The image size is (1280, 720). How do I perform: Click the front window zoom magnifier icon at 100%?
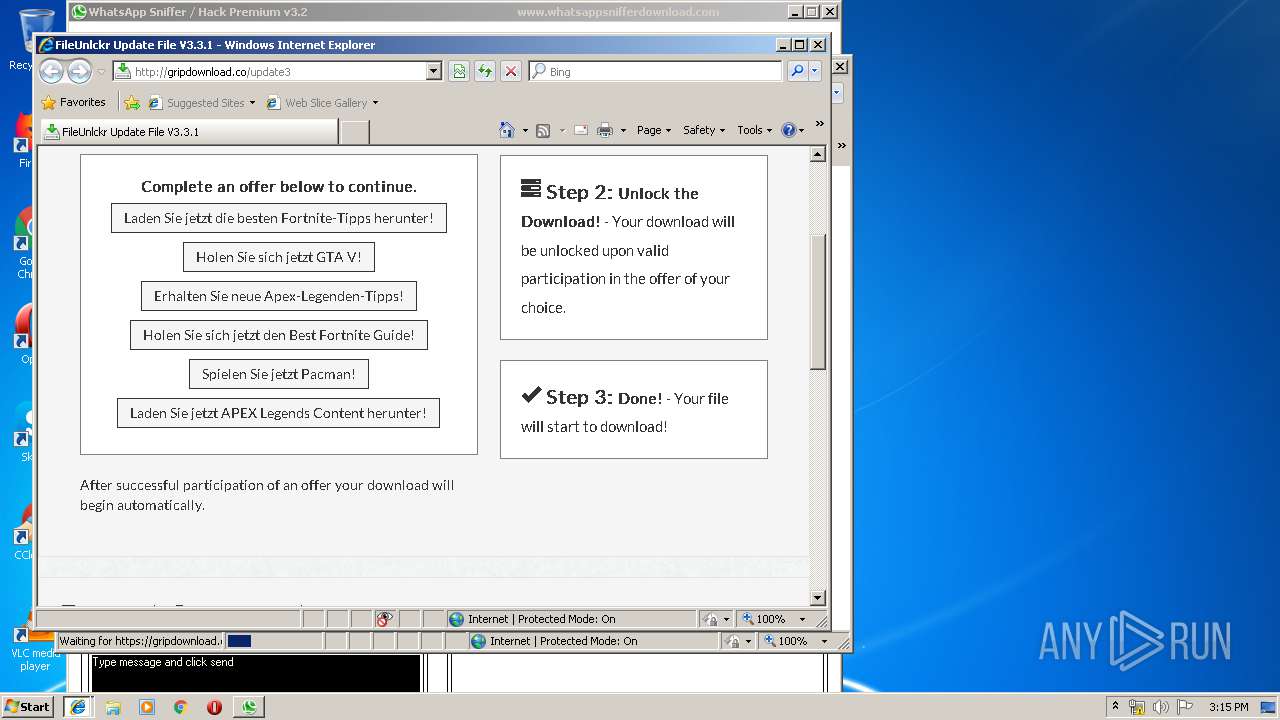point(748,619)
